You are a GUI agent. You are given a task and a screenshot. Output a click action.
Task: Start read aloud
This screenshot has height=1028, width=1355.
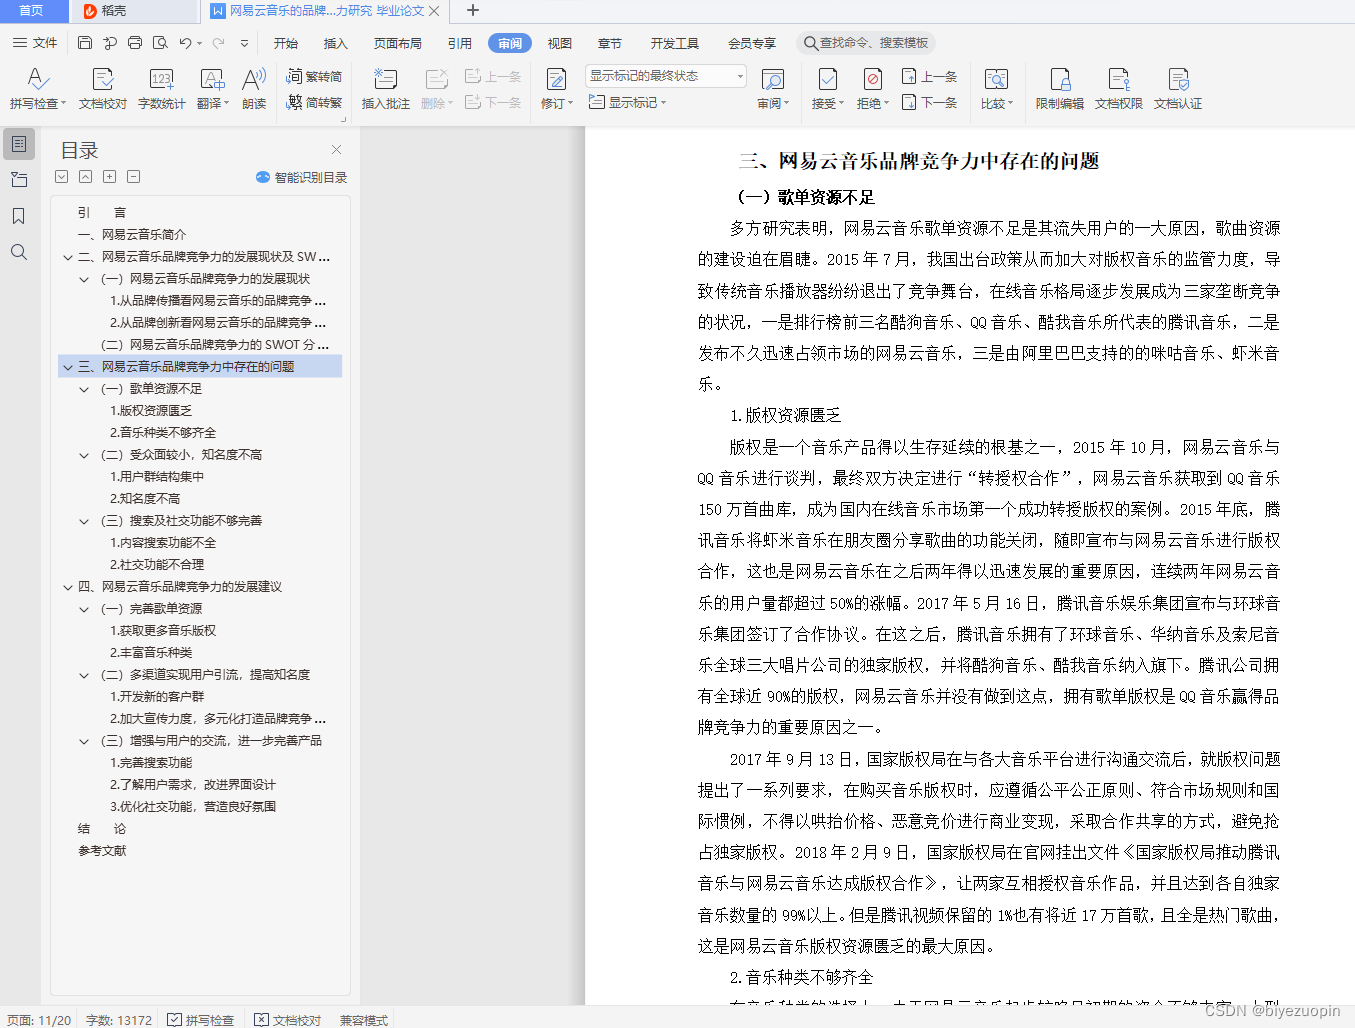click(x=254, y=88)
